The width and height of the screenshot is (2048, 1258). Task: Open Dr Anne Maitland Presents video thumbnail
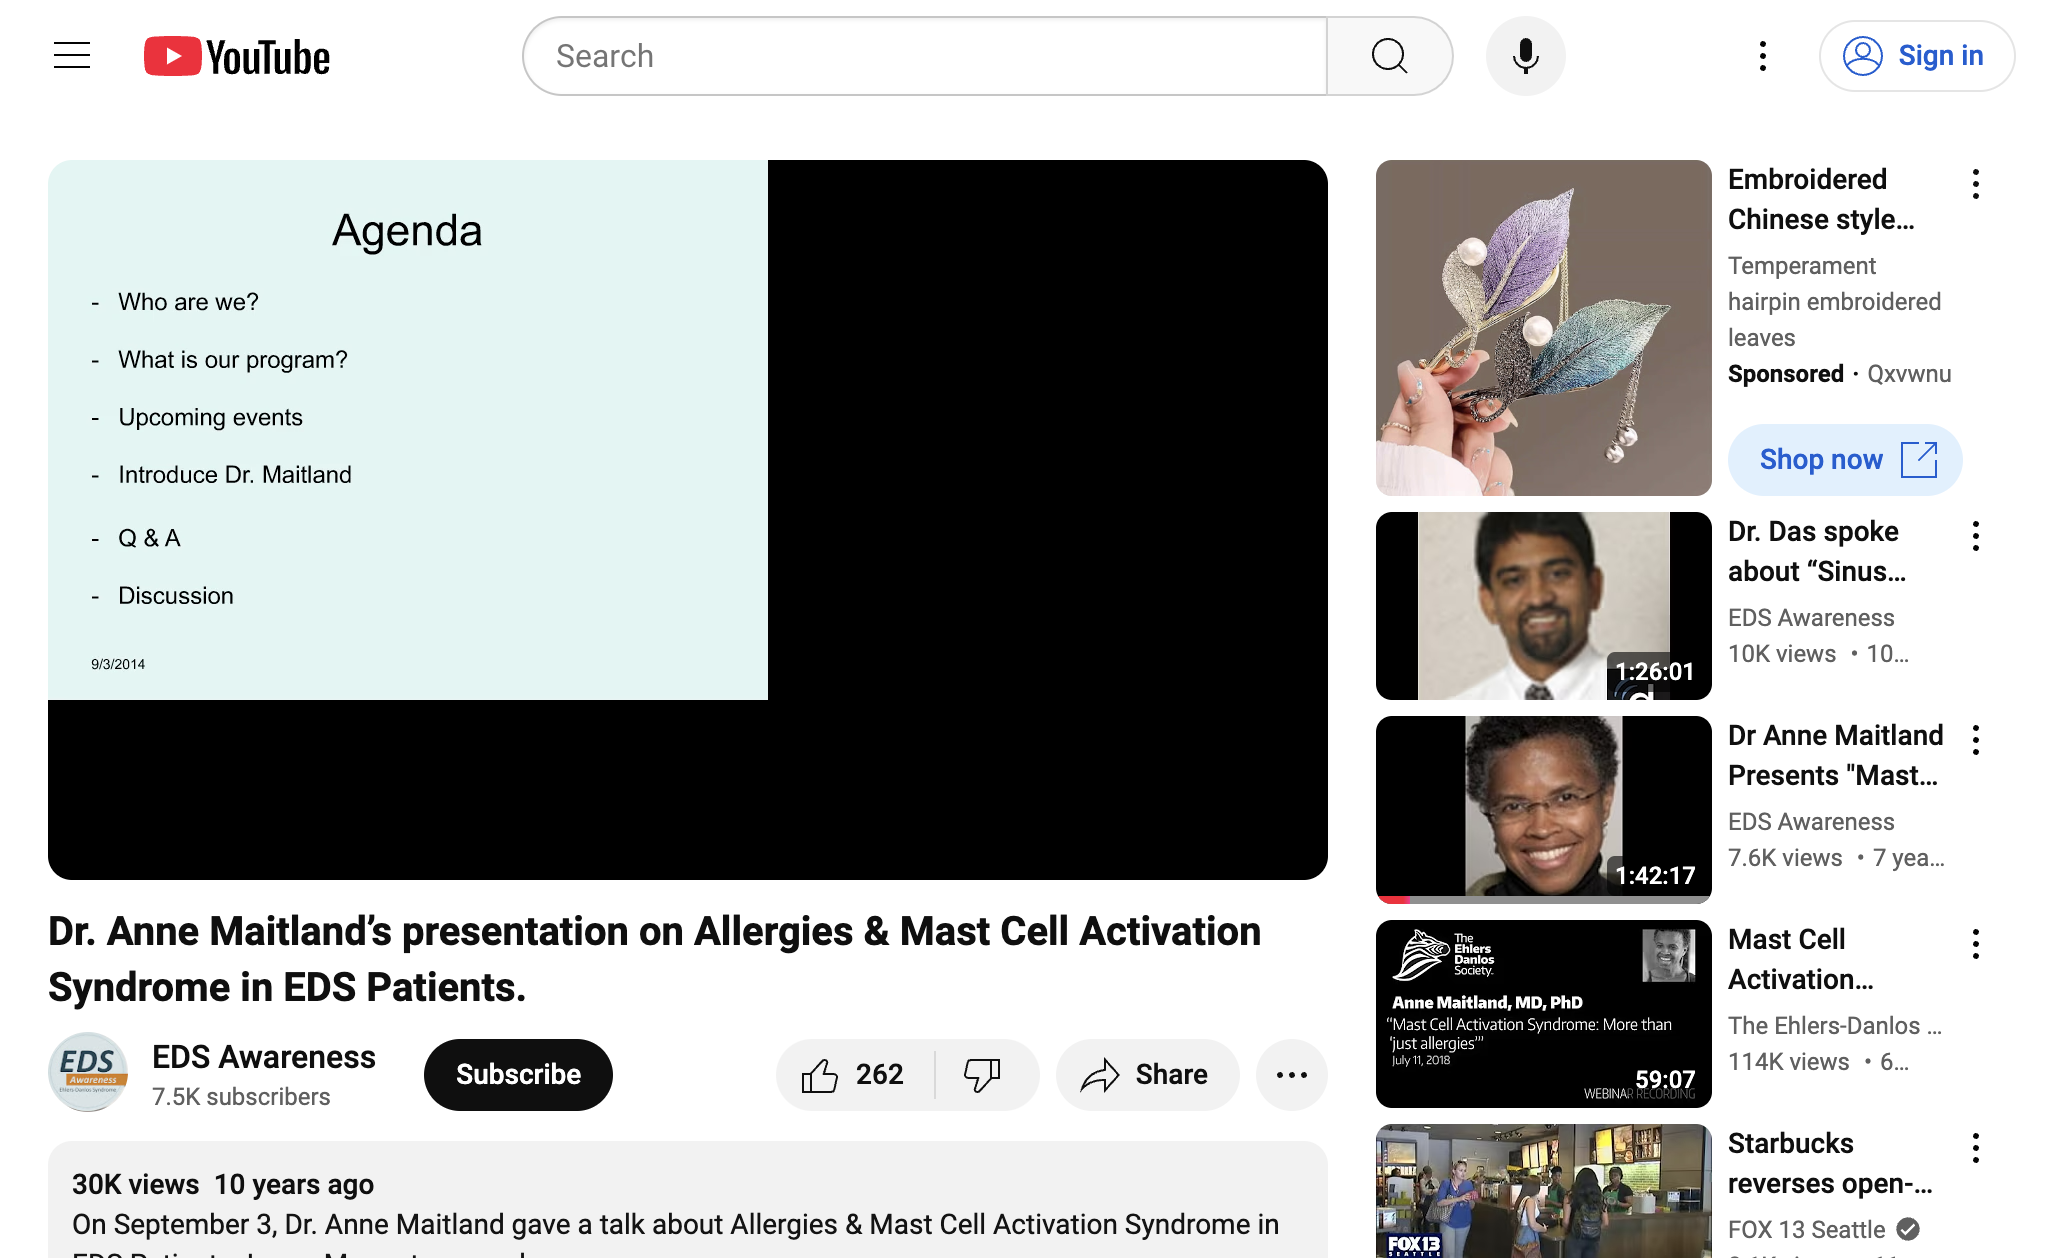[x=1543, y=810]
